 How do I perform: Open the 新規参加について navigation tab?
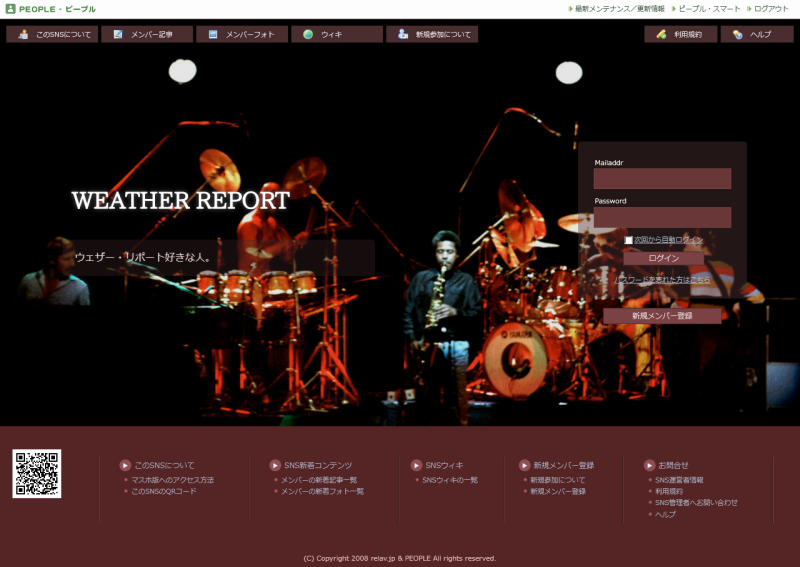(x=432, y=34)
